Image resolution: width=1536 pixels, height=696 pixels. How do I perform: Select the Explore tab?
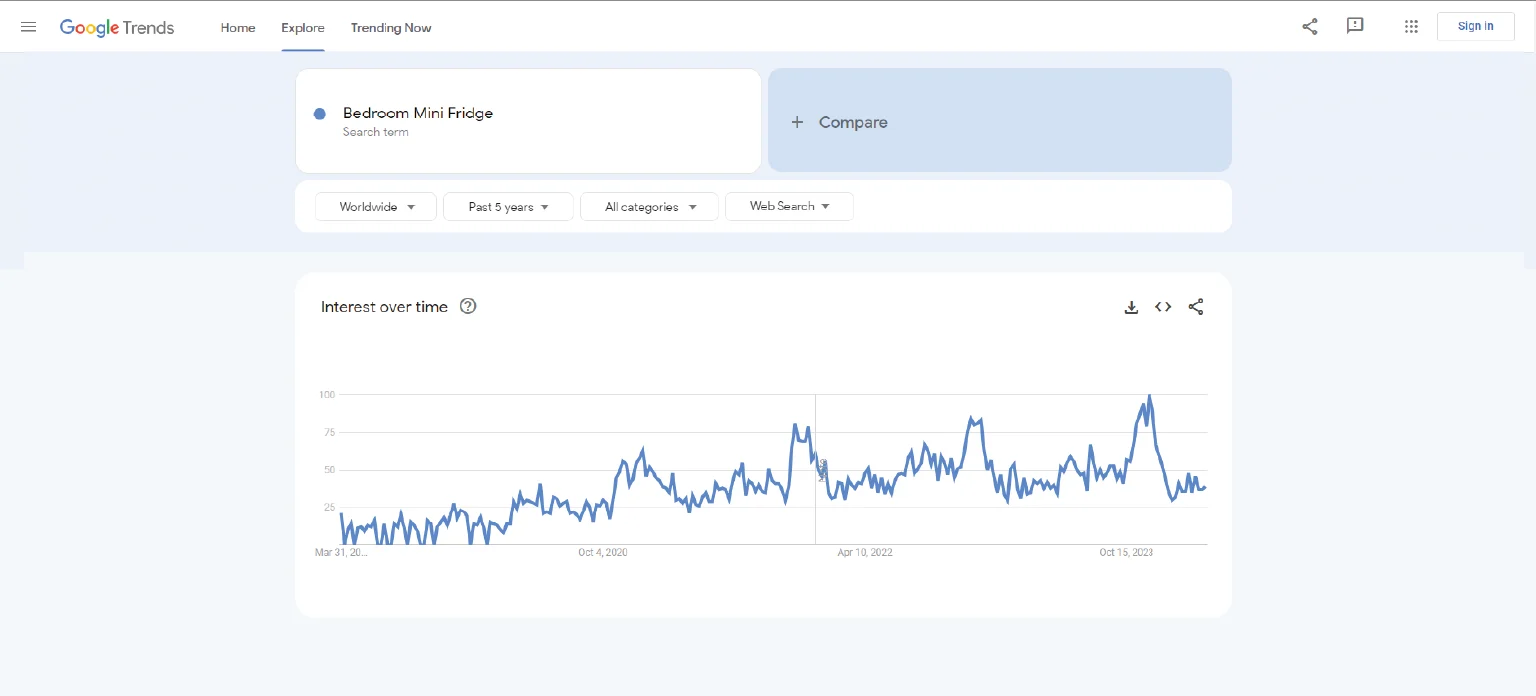302,28
